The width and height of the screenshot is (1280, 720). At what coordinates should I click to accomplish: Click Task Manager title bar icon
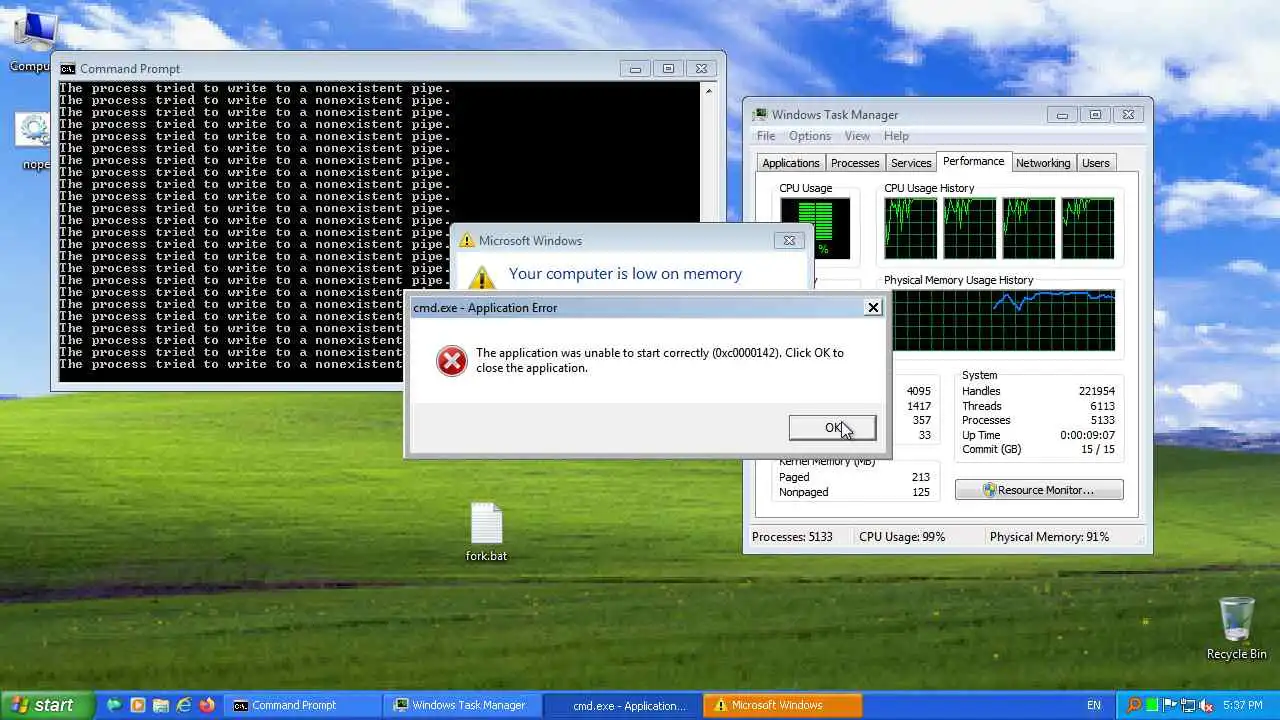pos(760,114)
